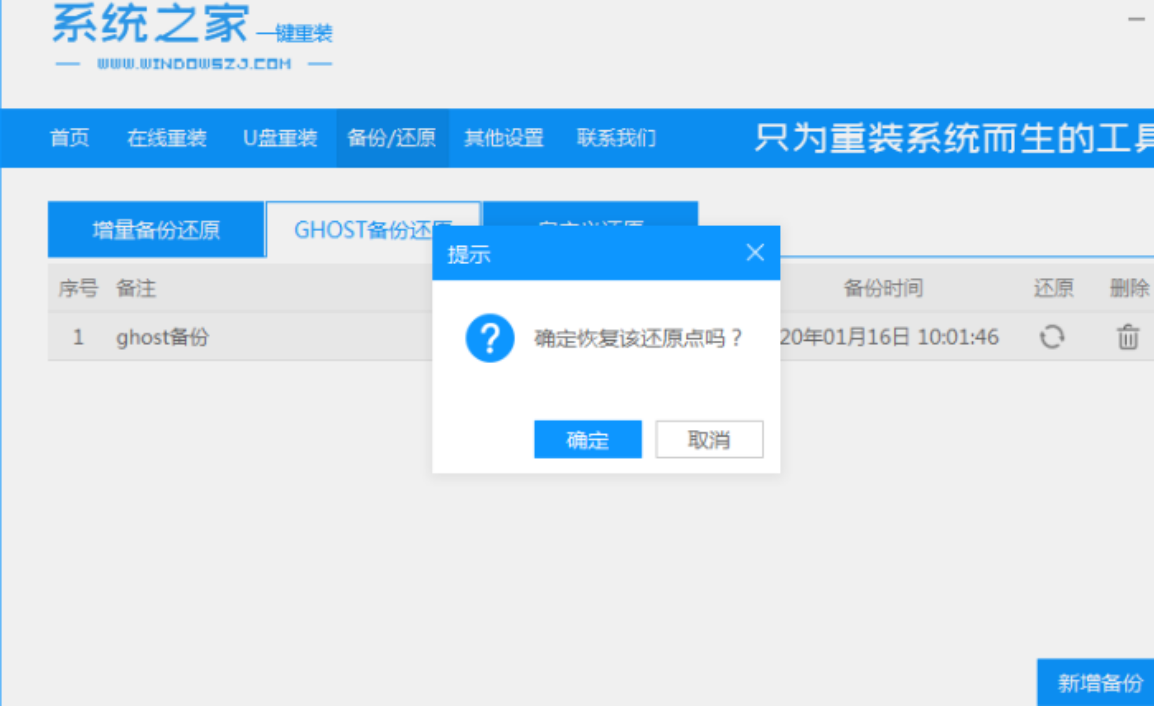Confirm restore by pressing 确定
The image size is (1154, 710).
point(587,440)
